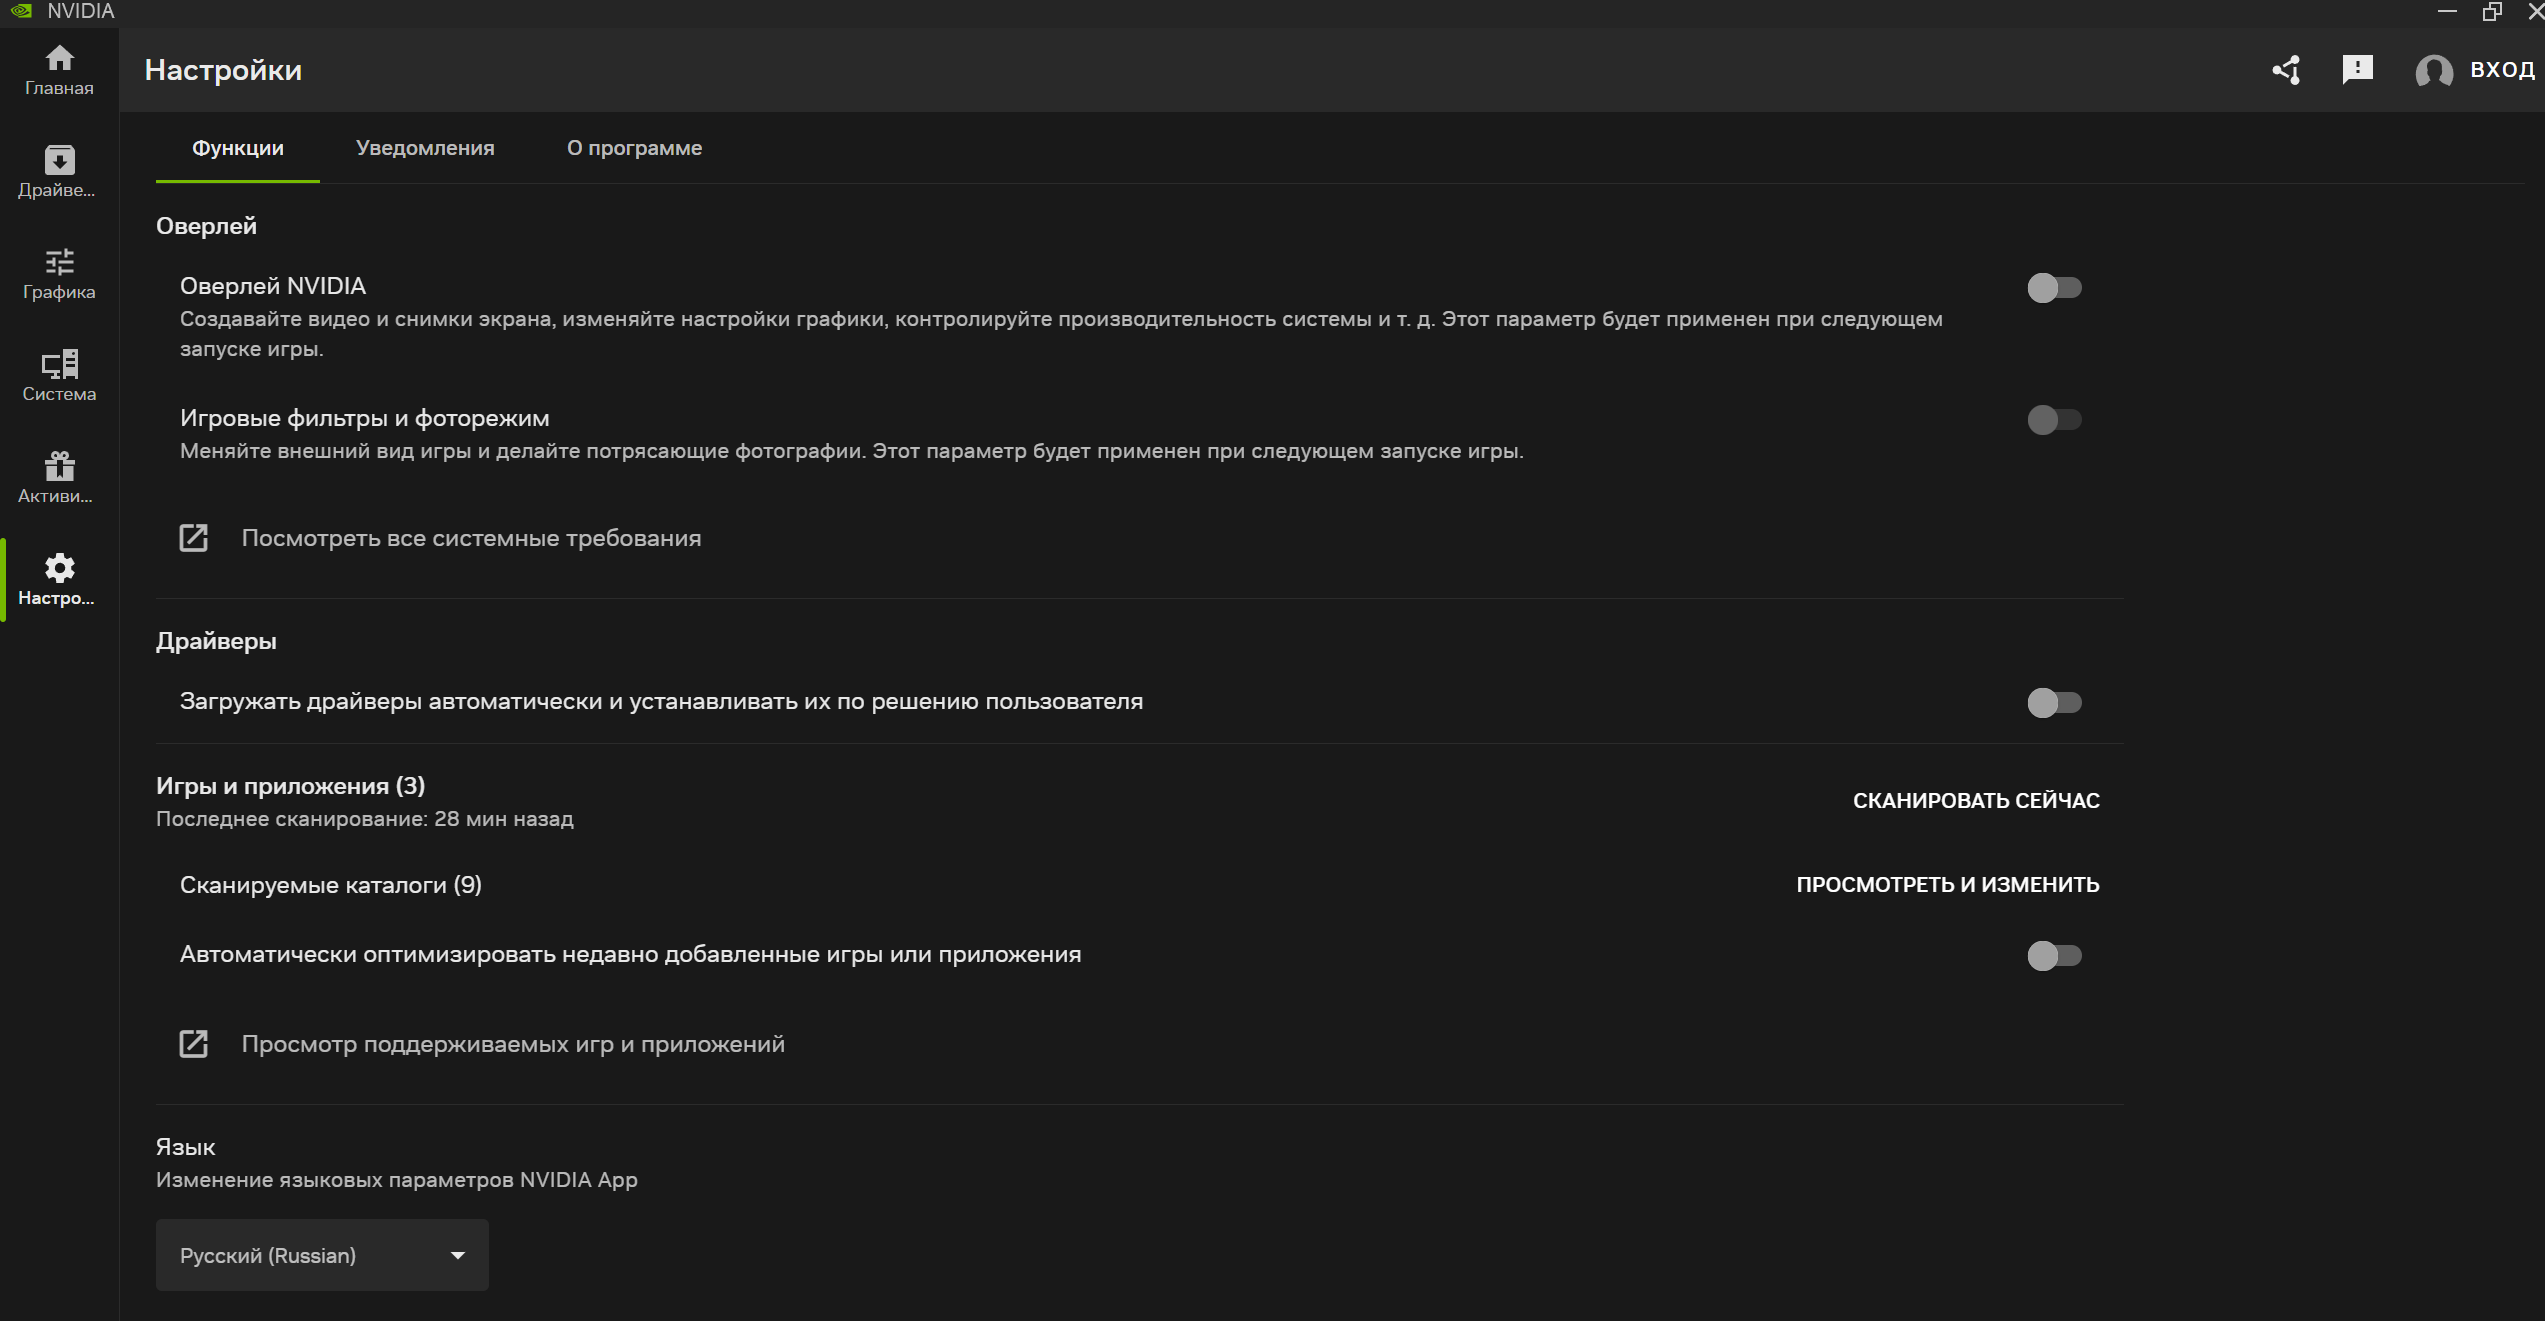Click the feedback exclamation icon
Image resolution: width=2545 pixels, height=1321 pixels.
[2357, 69]
